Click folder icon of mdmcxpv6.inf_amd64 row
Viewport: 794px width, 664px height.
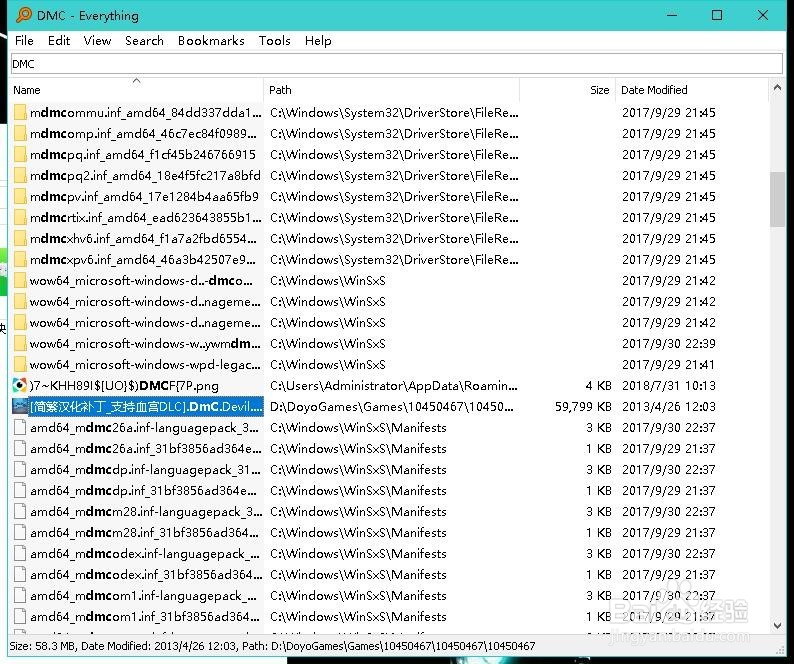(x=20, y=259)
